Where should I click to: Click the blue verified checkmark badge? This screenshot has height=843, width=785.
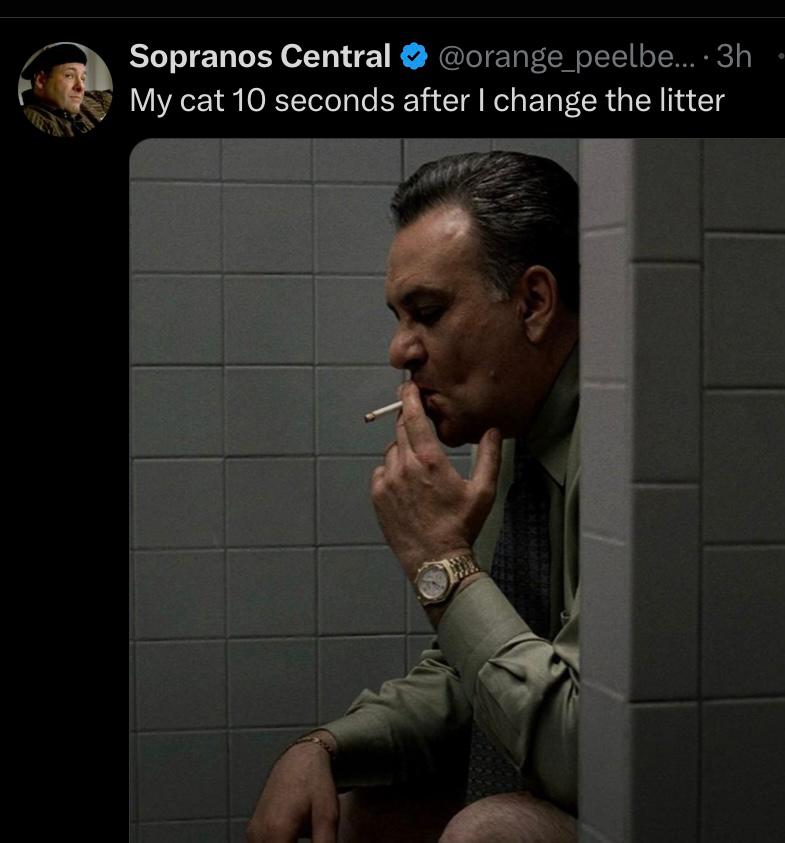414,56
